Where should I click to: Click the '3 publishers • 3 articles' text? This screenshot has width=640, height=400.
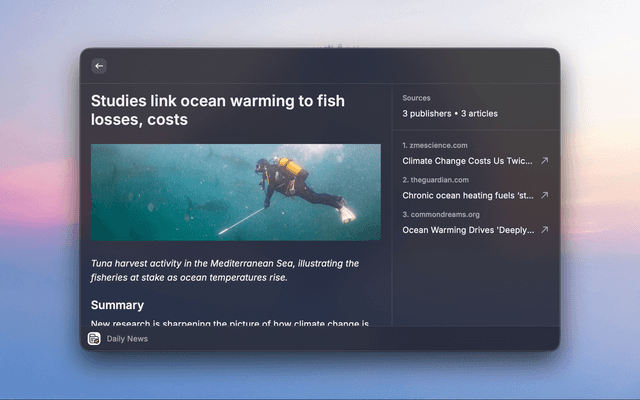click(449, 114)
